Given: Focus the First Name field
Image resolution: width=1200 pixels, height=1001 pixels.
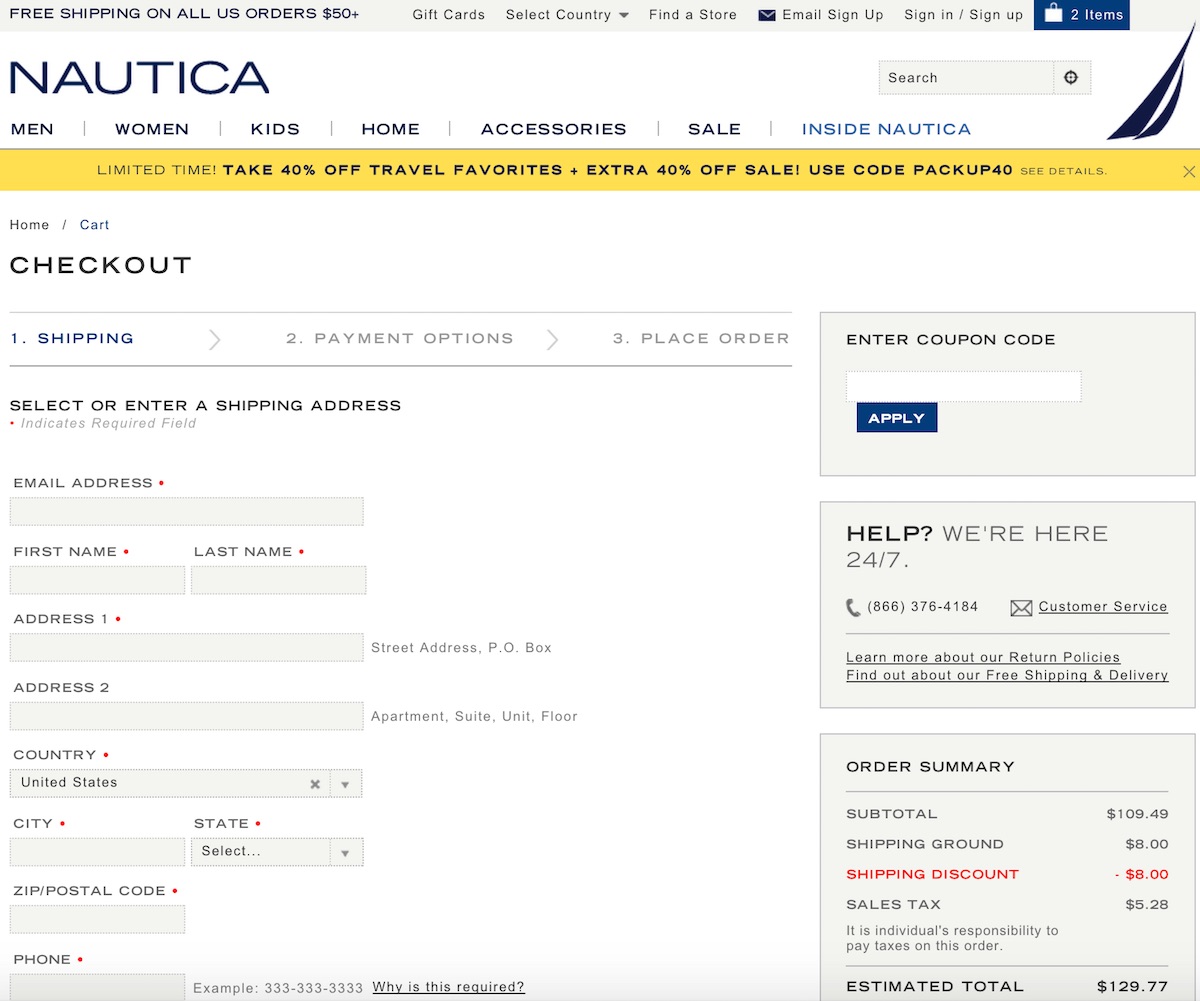Looking at the screenshot, I should (x=97, y=580).
